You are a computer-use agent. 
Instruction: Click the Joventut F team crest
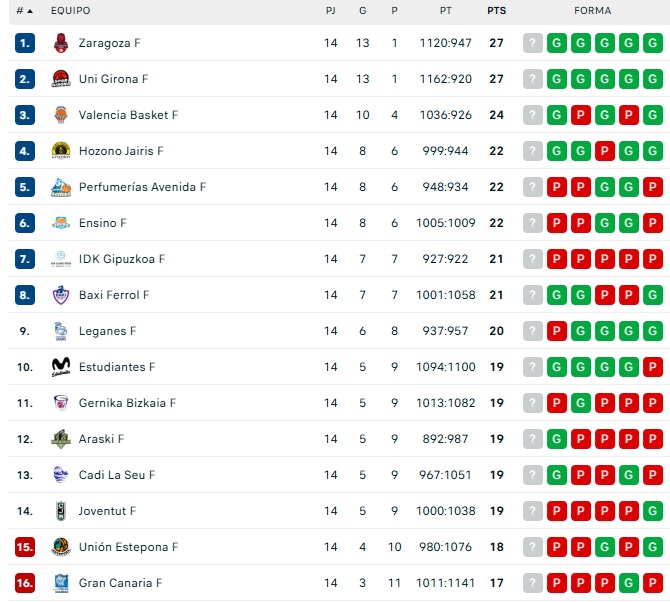60,511
